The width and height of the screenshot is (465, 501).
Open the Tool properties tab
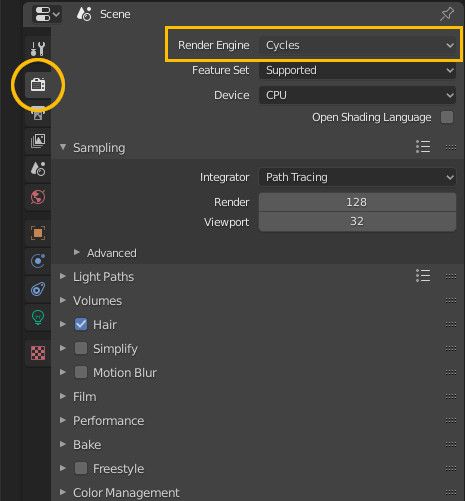[x=38, y=49]
